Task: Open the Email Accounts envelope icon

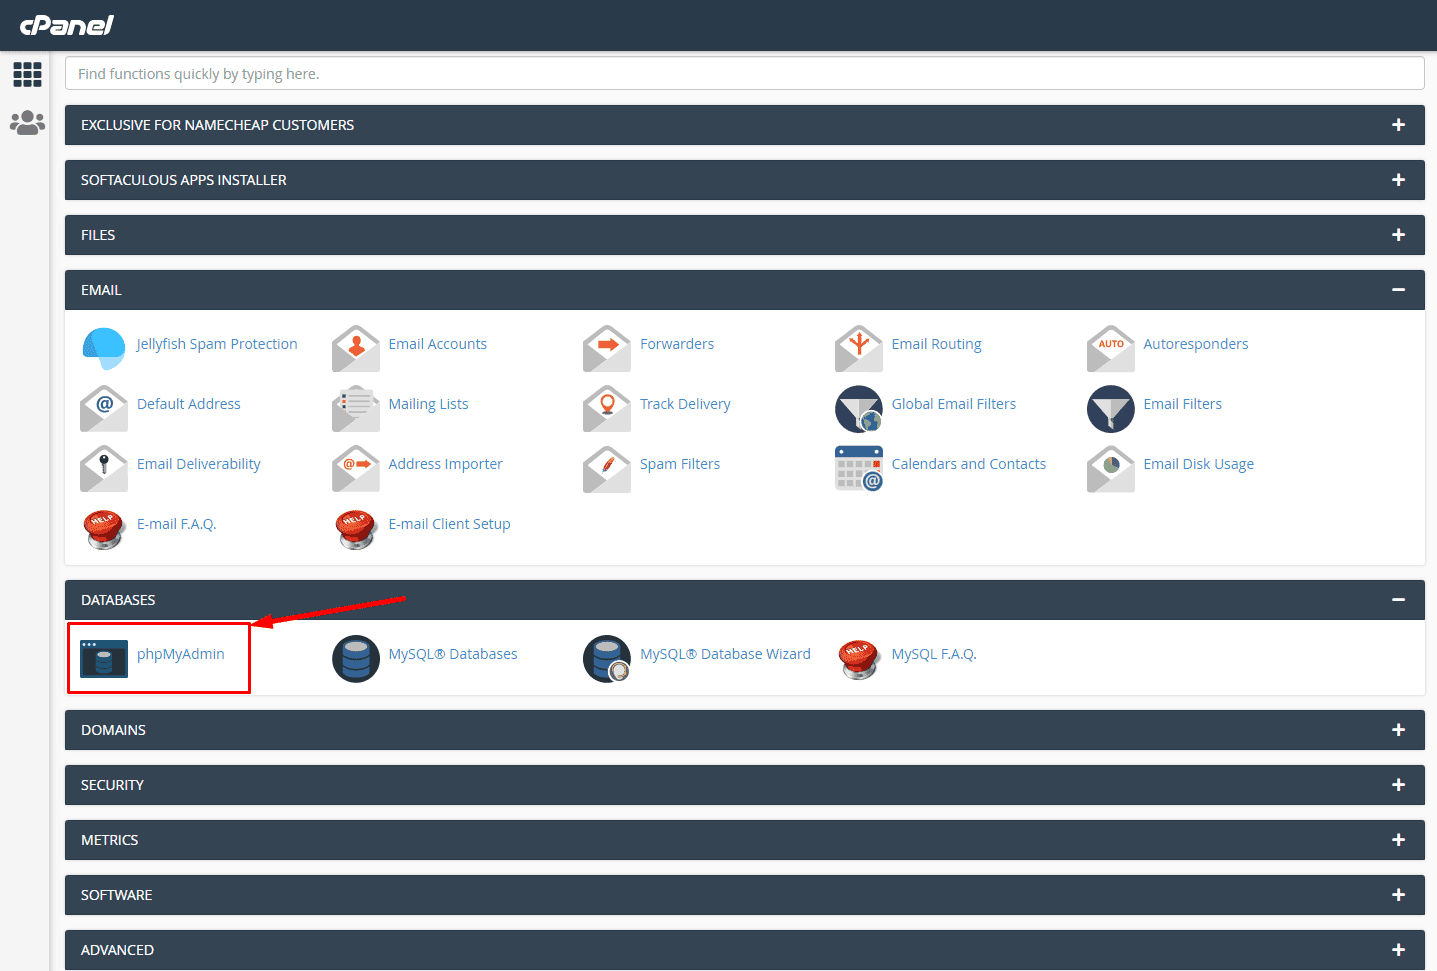Action: point(356,348)
